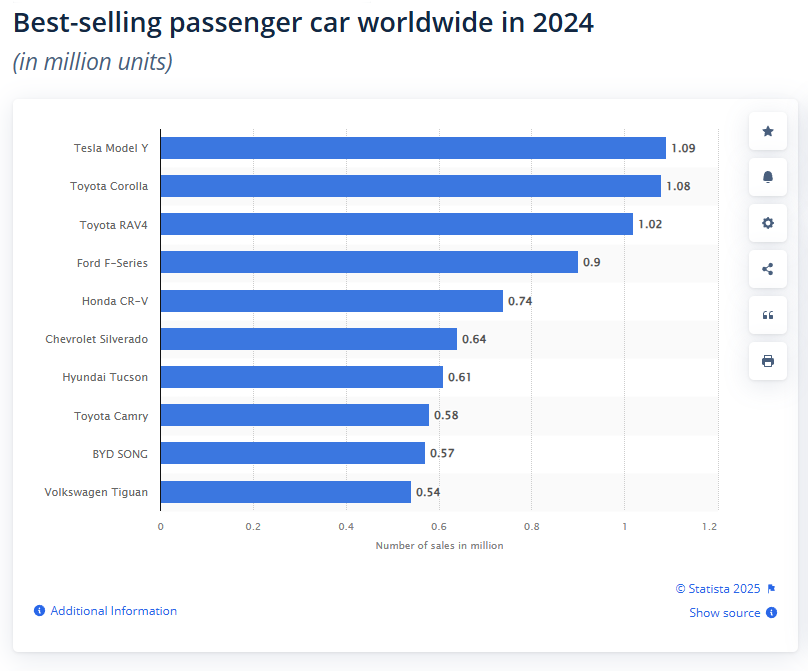This screenshot has height=671, width=808.
Task: Click the 1.08 value label
Action: click(x=678, y=186)
